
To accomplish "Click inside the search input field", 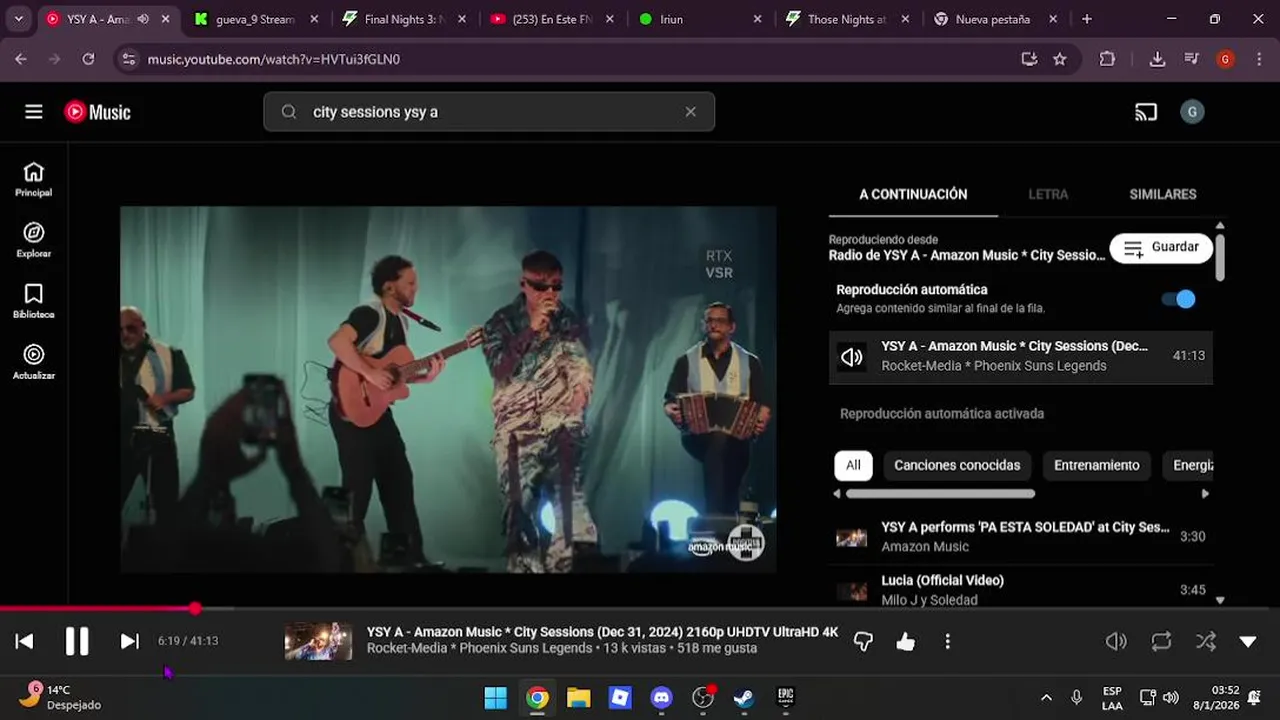I will [x=490, y=112].
